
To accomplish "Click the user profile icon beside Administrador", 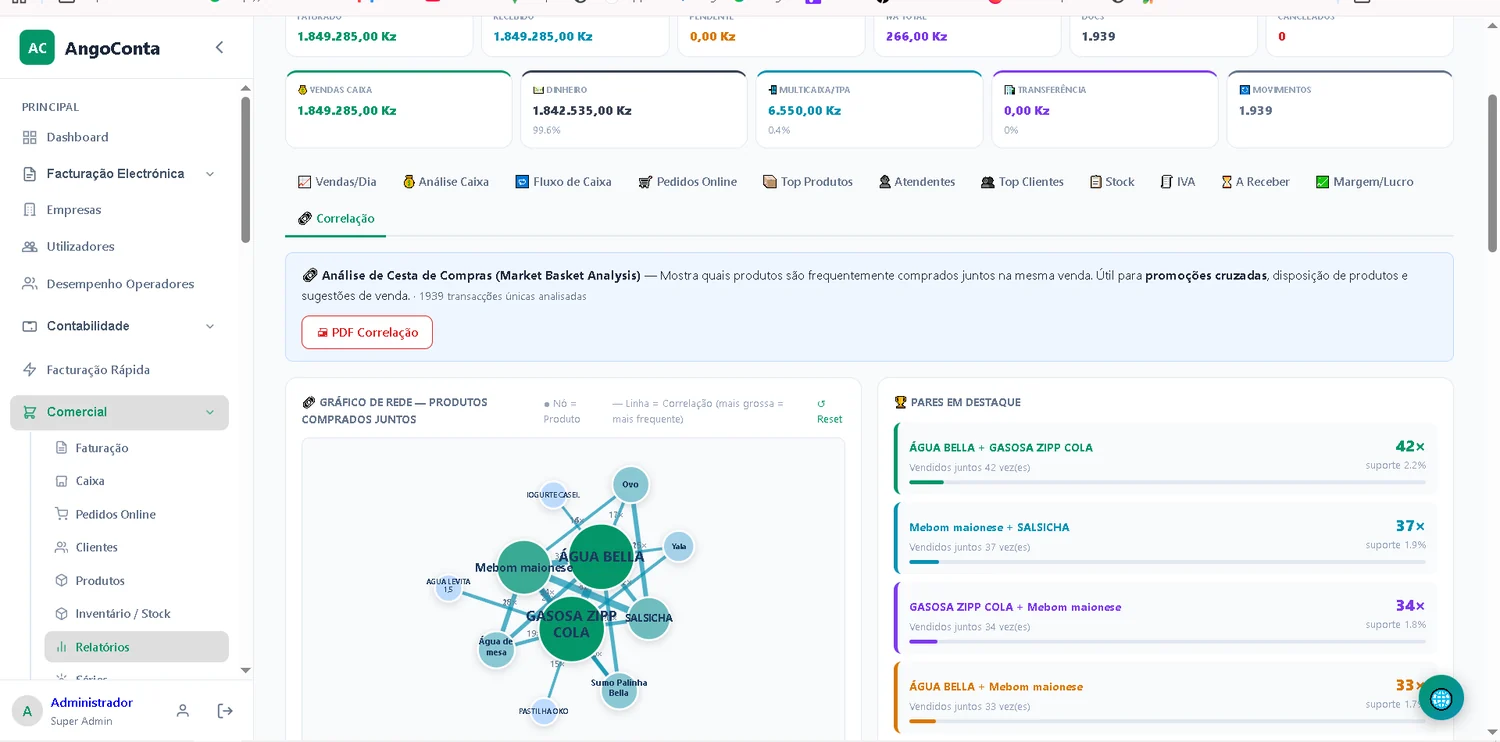I will click(x=183, y=711).
